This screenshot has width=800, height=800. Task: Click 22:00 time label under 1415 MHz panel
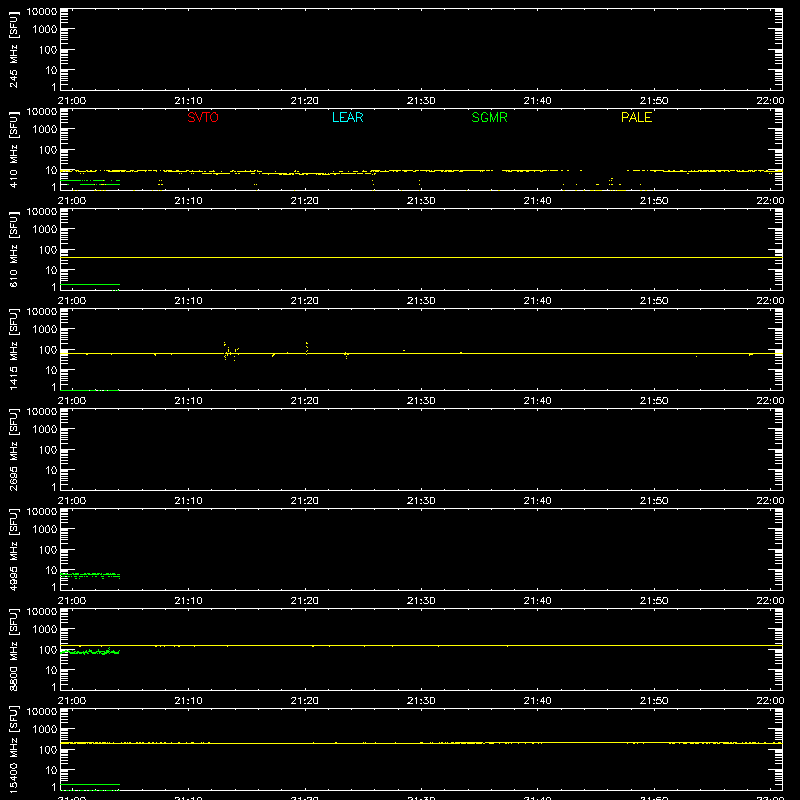(x=770, y=401)
